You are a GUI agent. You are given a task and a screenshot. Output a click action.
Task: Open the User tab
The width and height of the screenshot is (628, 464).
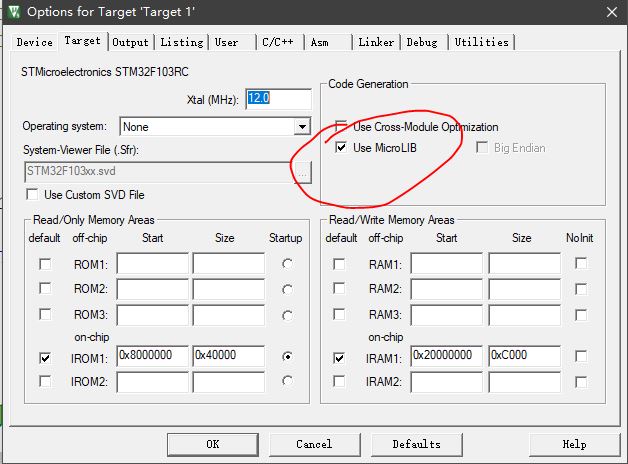[x=227, y=42]
